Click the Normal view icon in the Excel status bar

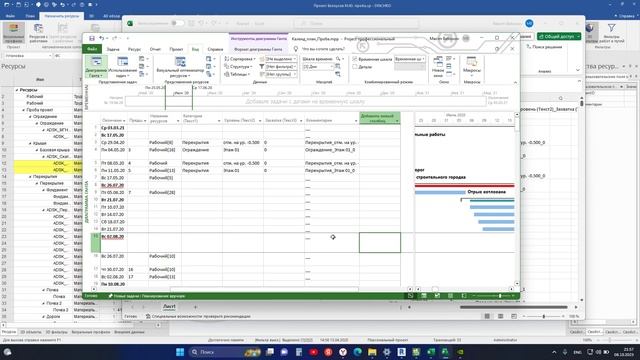pos(487,316)
